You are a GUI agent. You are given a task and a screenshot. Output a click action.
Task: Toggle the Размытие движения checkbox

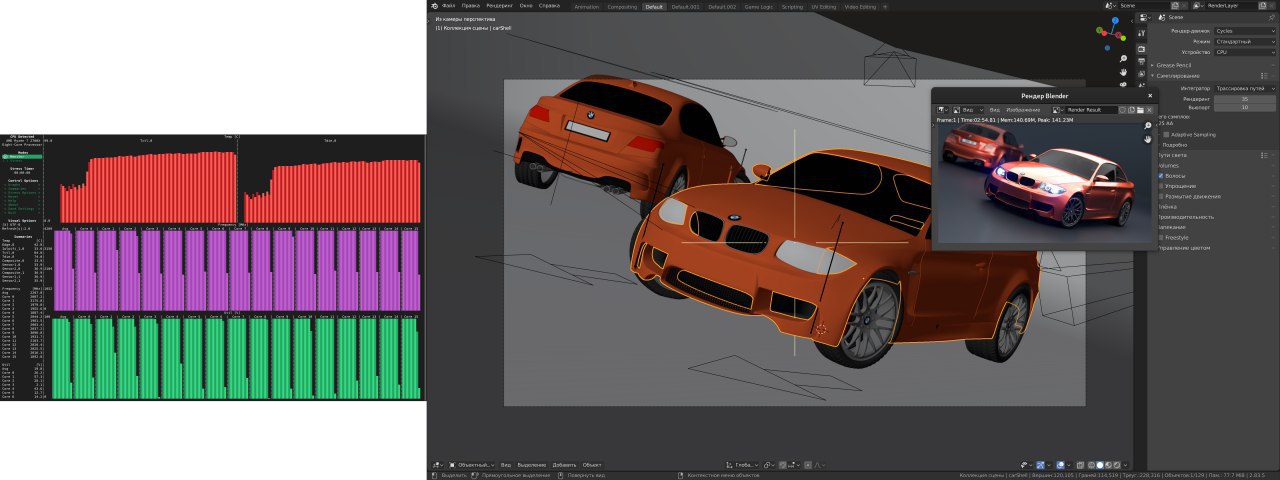click(1161, 196)
